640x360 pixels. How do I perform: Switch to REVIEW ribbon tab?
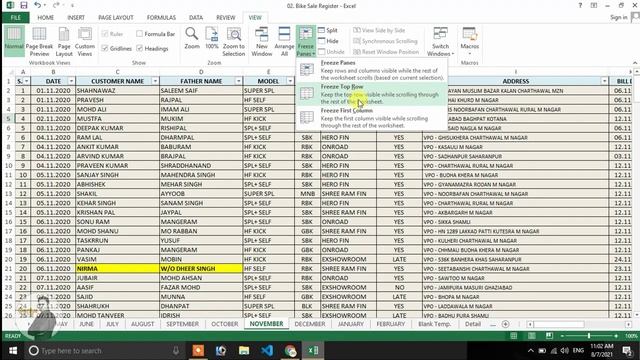click(x=226, y=18)
